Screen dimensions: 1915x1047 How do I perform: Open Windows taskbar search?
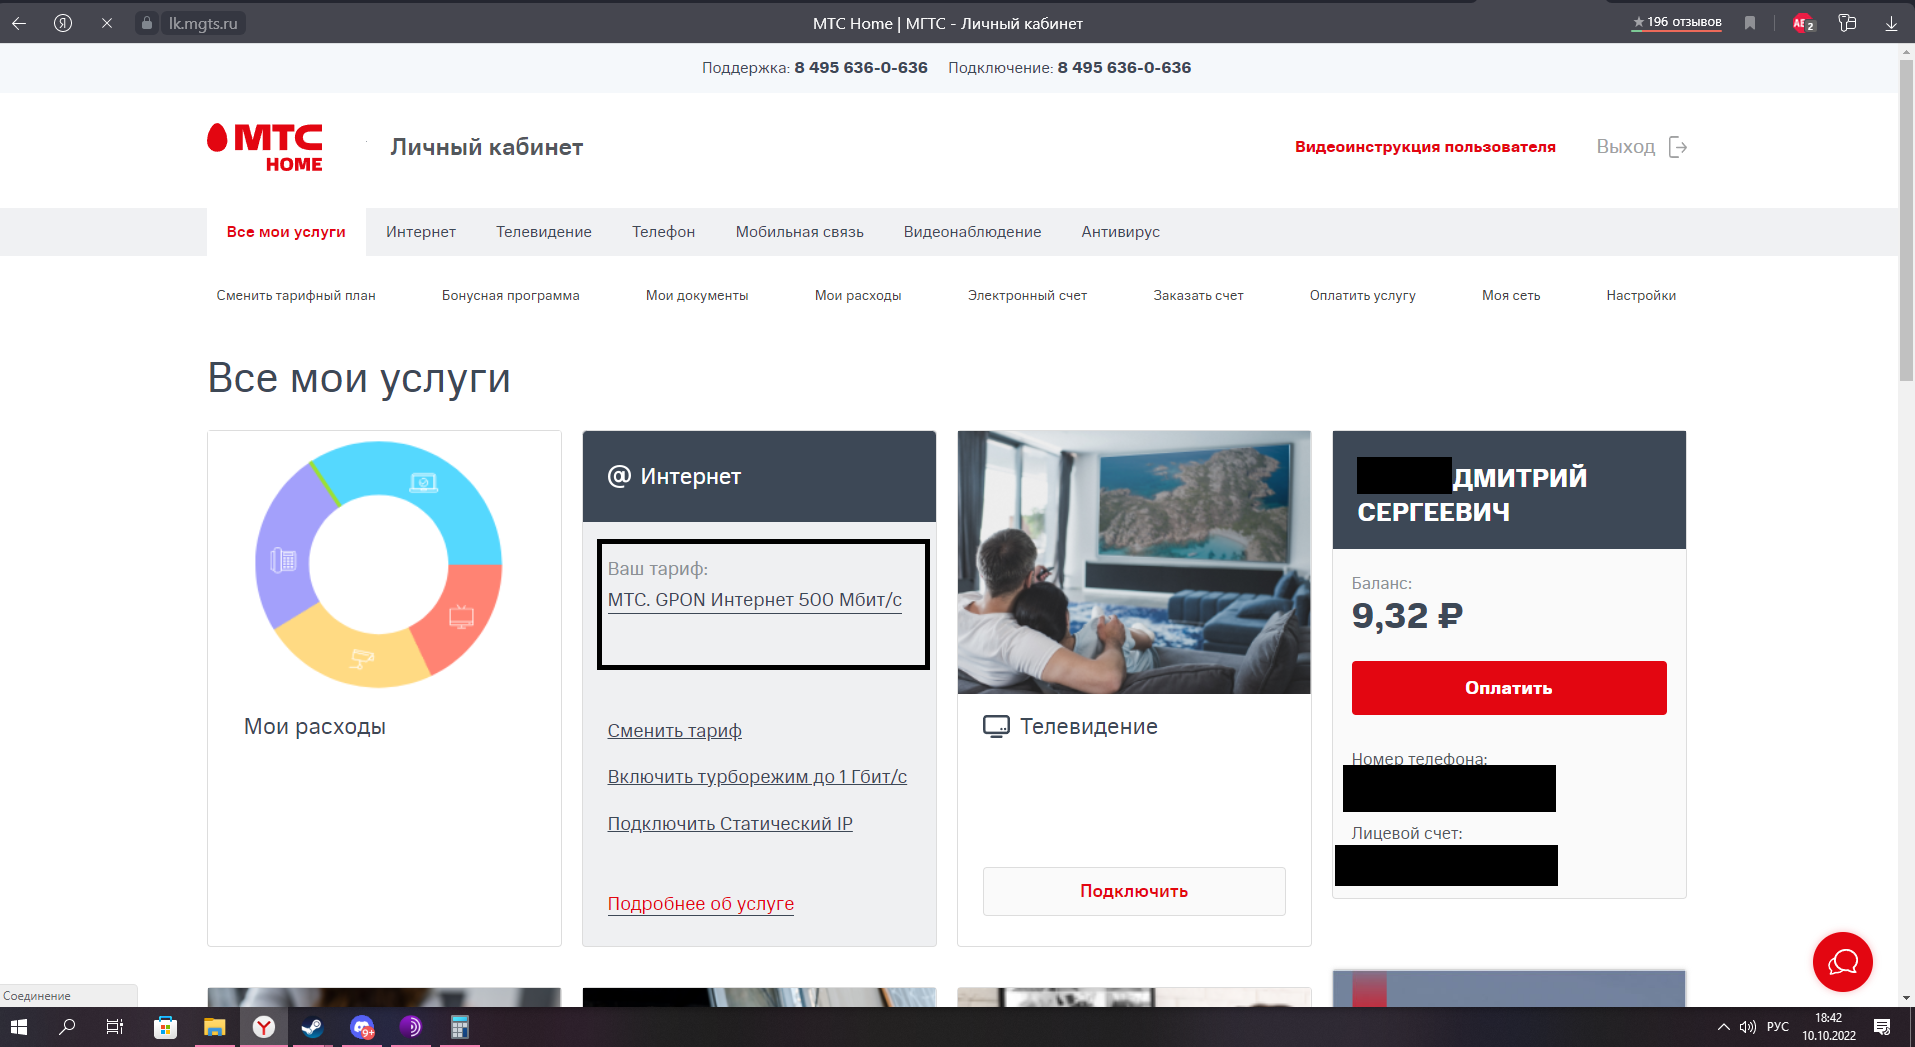(67, 1027)
